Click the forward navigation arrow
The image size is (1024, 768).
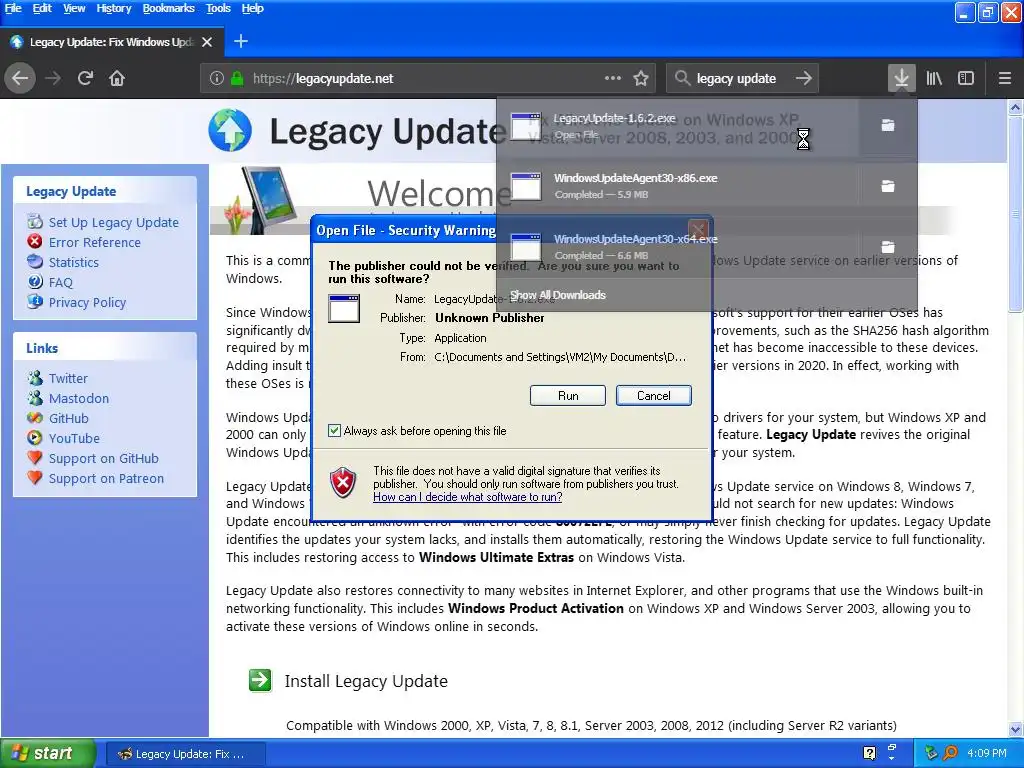53,78
